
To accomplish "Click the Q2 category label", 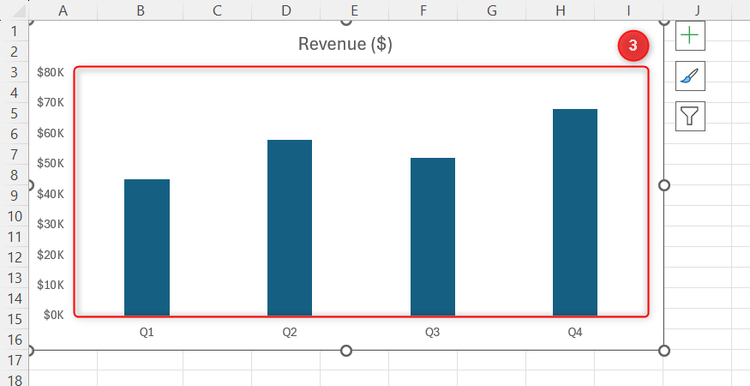I will click(x=289, y=332).
